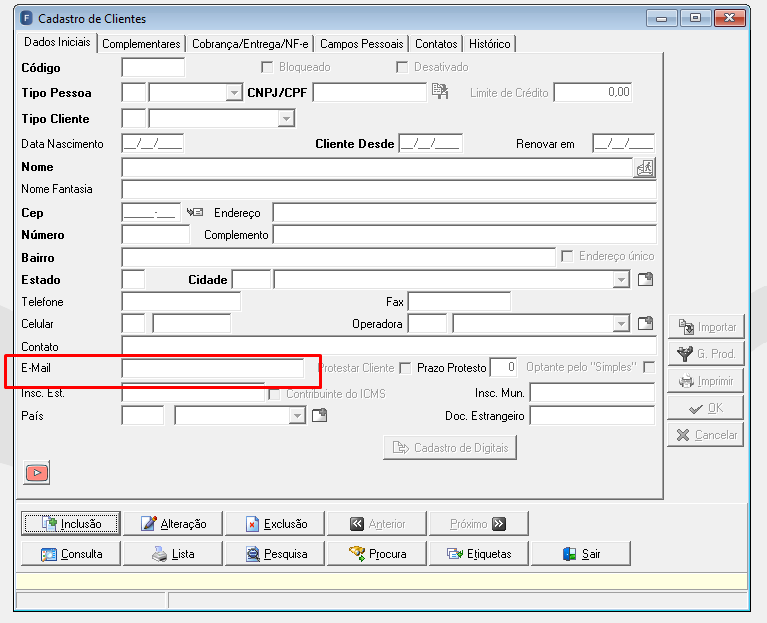This screenshot has width=767, height=623.
Task: Click the red video play icon
Action: click(37, 472)
